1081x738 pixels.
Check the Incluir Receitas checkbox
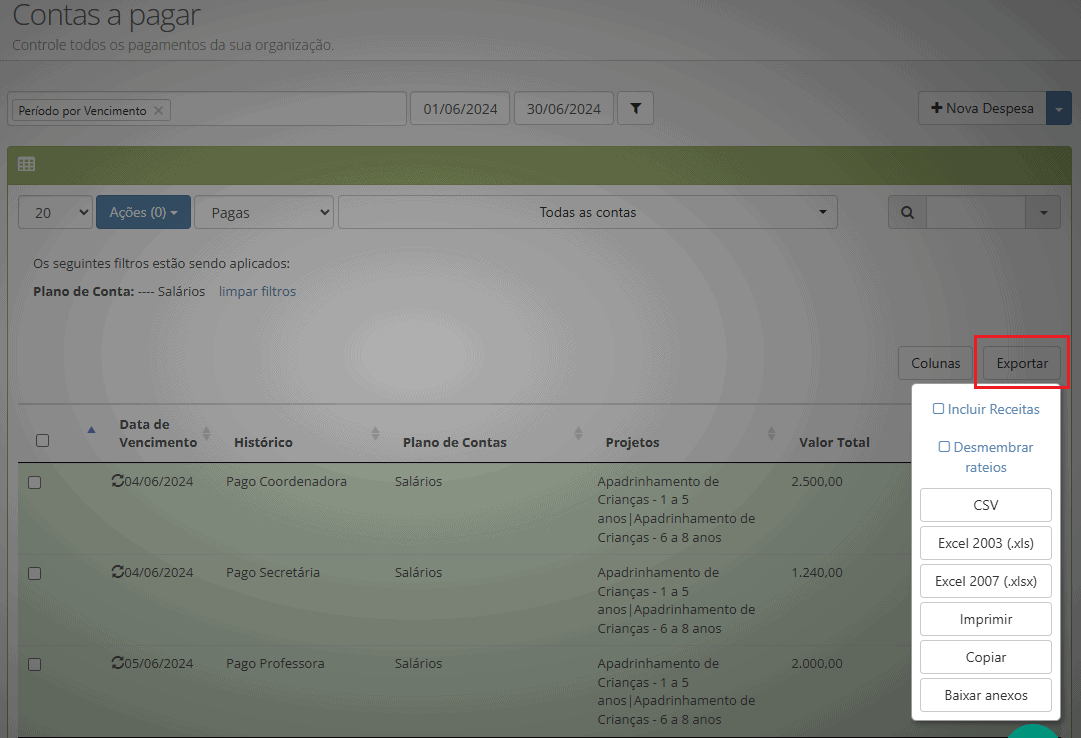pyautogui.click(x=938, y=409)
